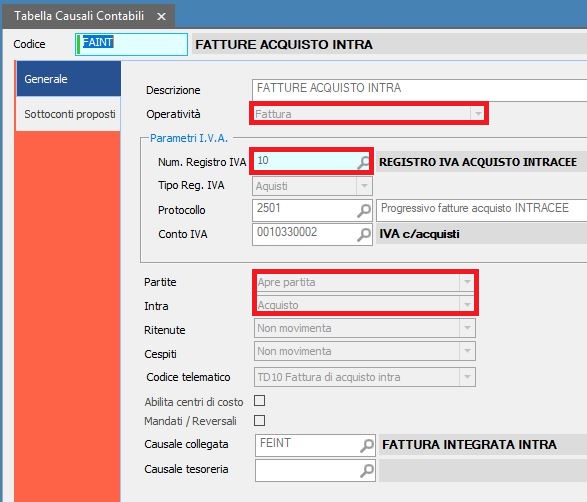Click the Conto IVA lookup magnifier icon
Viewport: 587px width, 502px height.
364,234
